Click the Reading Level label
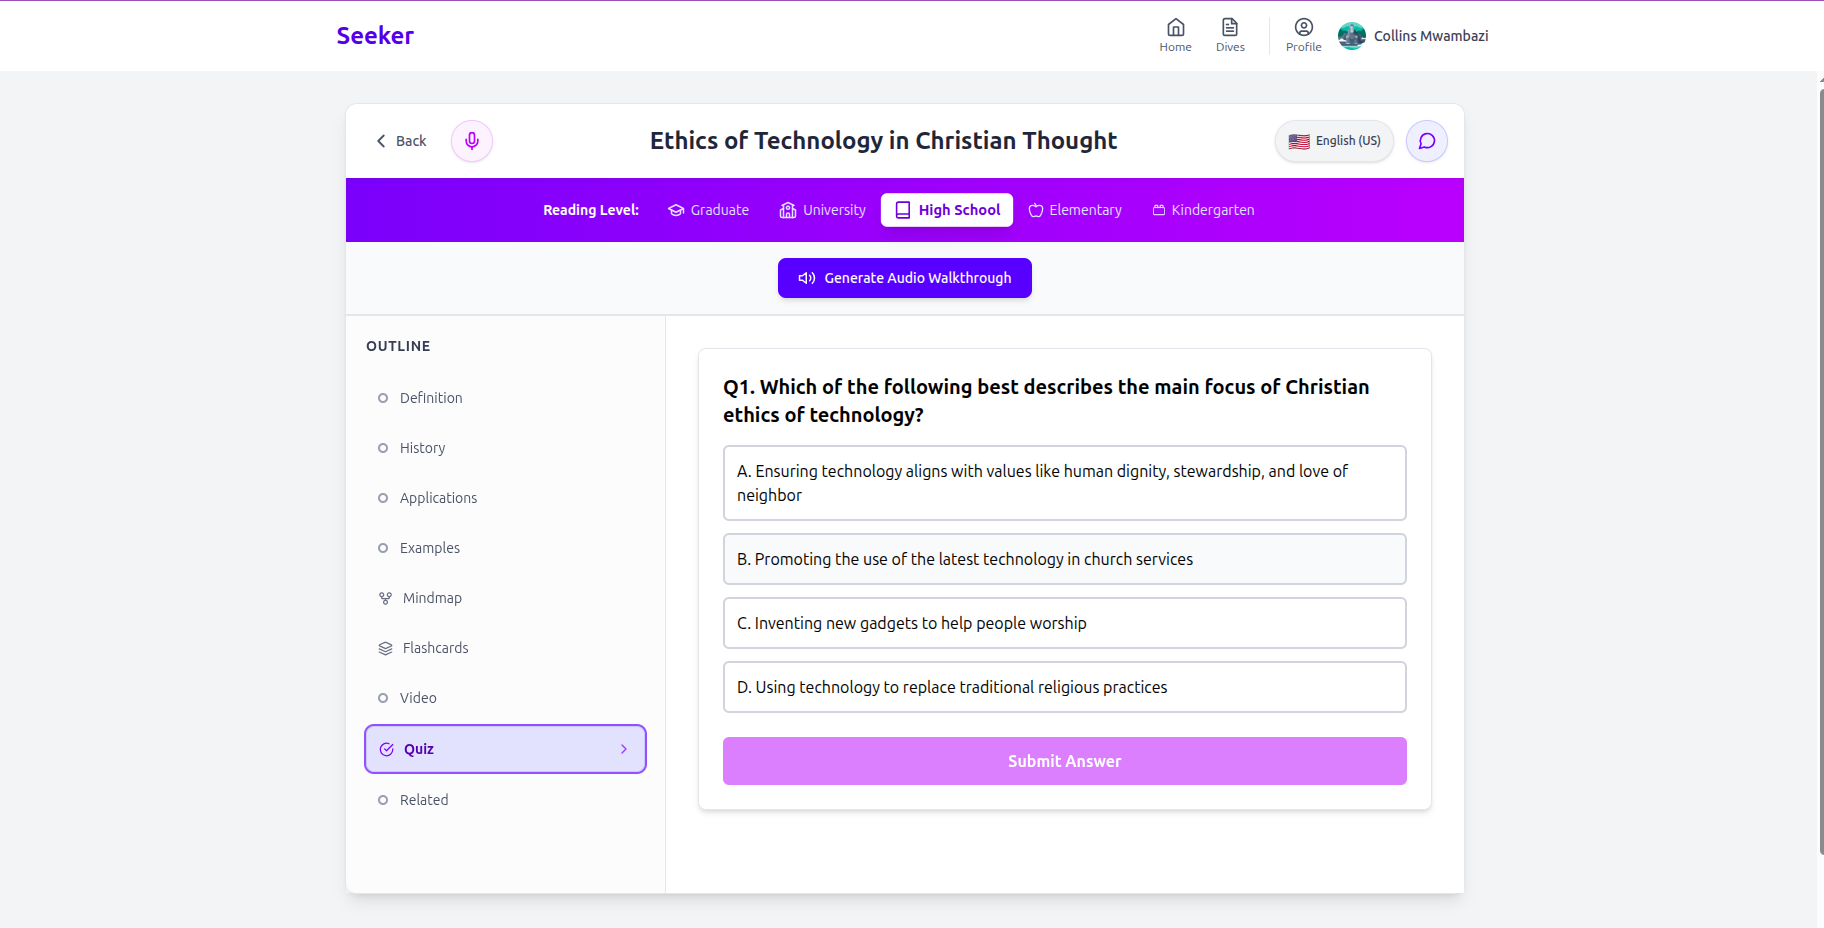The image size is (1824, 928). tap(591, 210)
